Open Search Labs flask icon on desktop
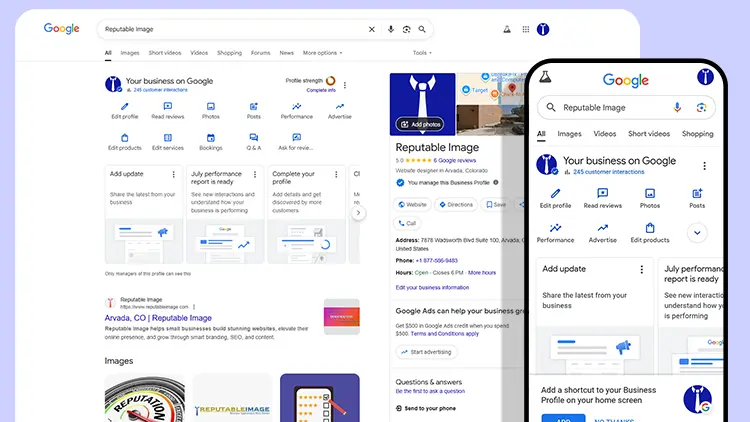 pos(507,29)
